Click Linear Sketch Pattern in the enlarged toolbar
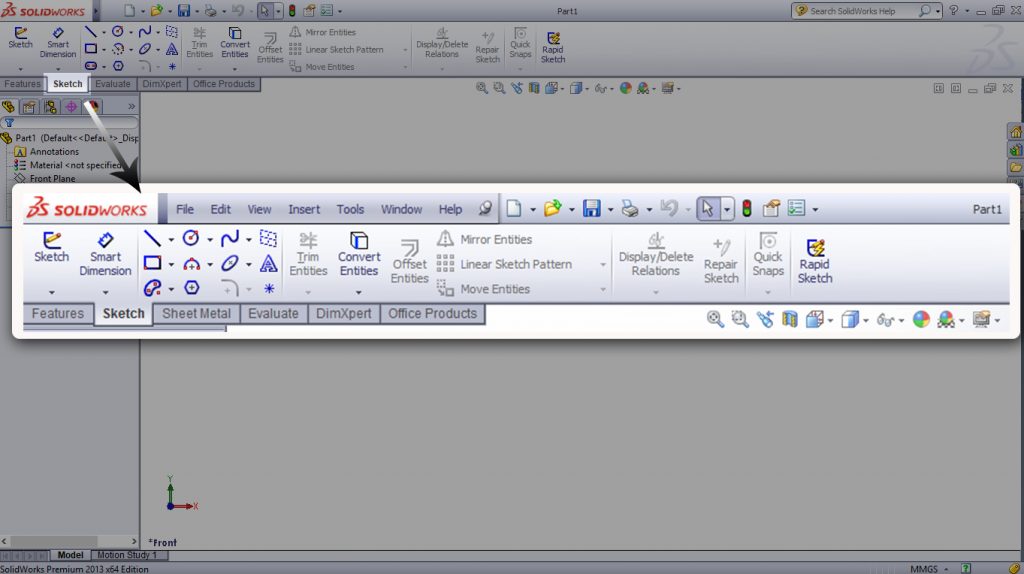Image resolution: width=1024 pixels, height=574 pixels. pos(504,264)
